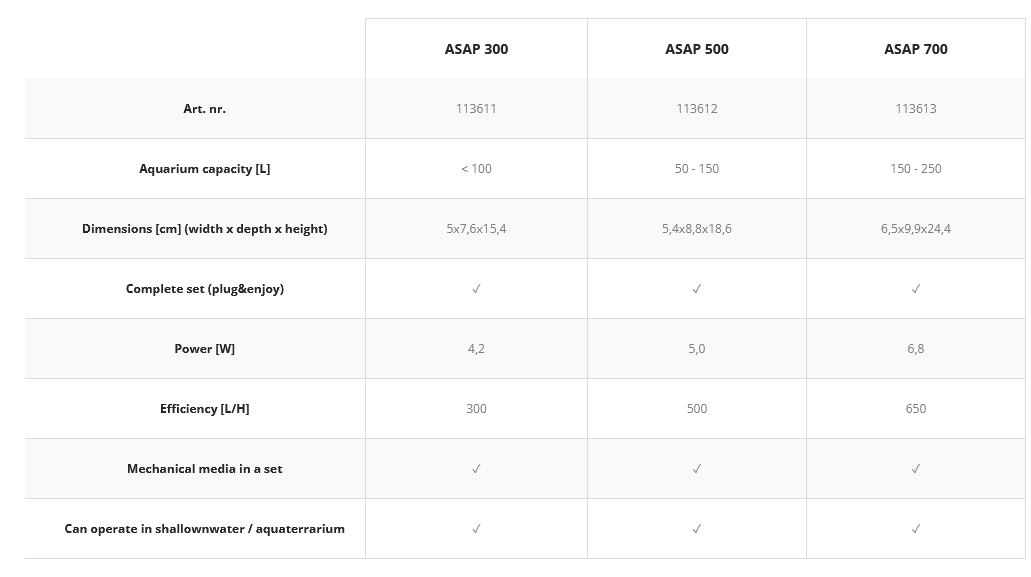
Task: Click ASAP 700 mechanical media checkmark
Action: point(916,469)
